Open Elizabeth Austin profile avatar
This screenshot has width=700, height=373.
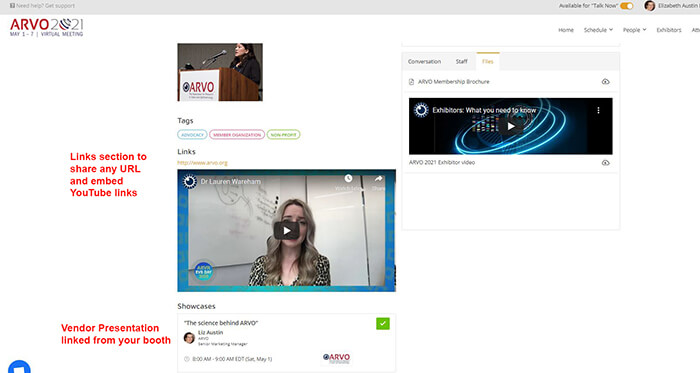(650, 6)
